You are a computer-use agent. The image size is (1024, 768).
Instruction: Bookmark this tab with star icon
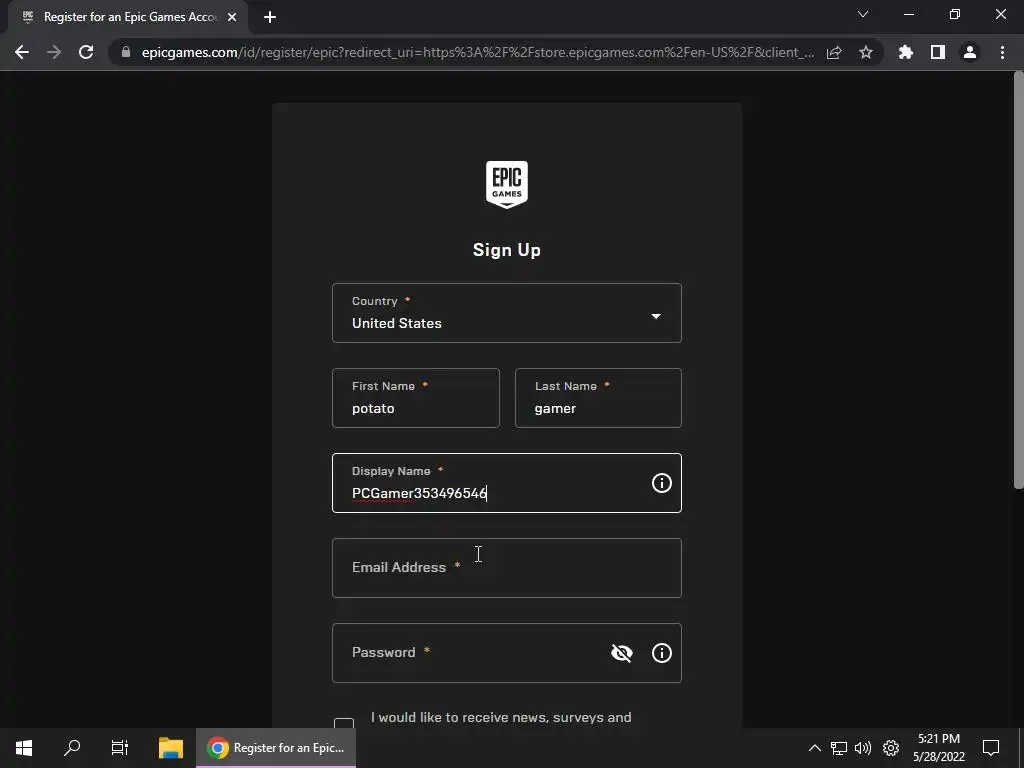[x=866, y=52]
